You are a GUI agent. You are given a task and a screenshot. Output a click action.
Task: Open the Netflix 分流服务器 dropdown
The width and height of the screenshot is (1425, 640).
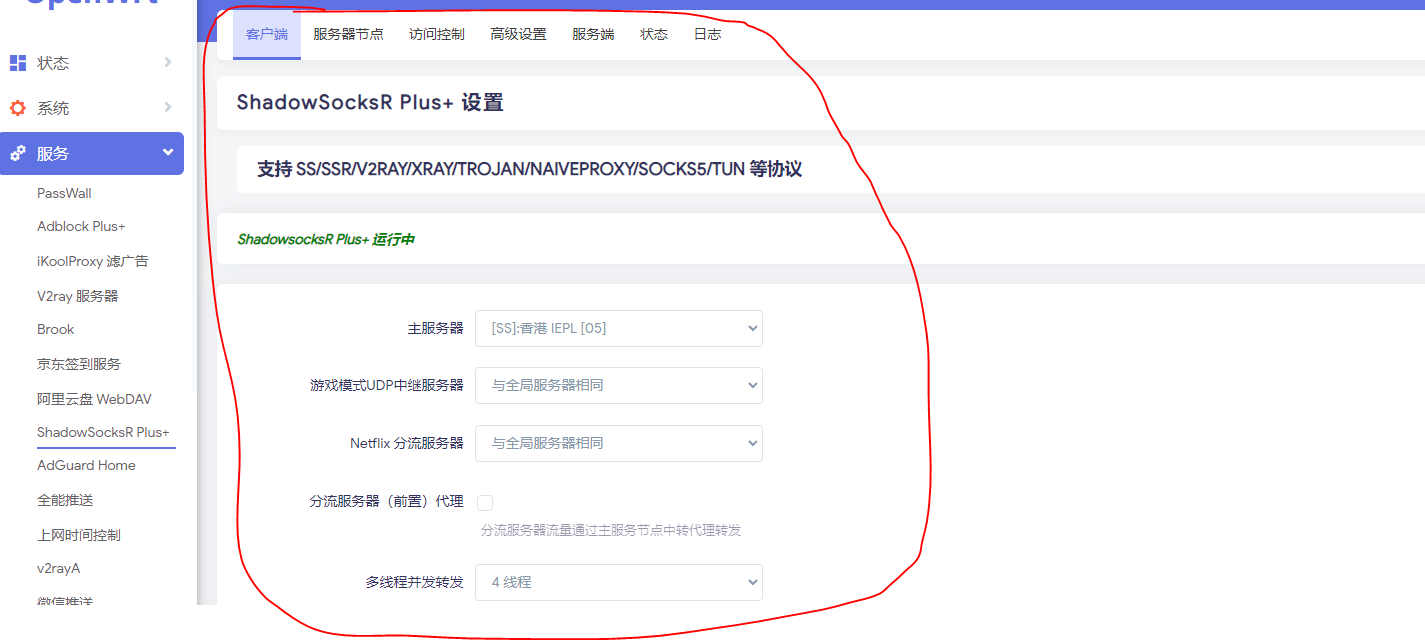(x=619, y=443)
